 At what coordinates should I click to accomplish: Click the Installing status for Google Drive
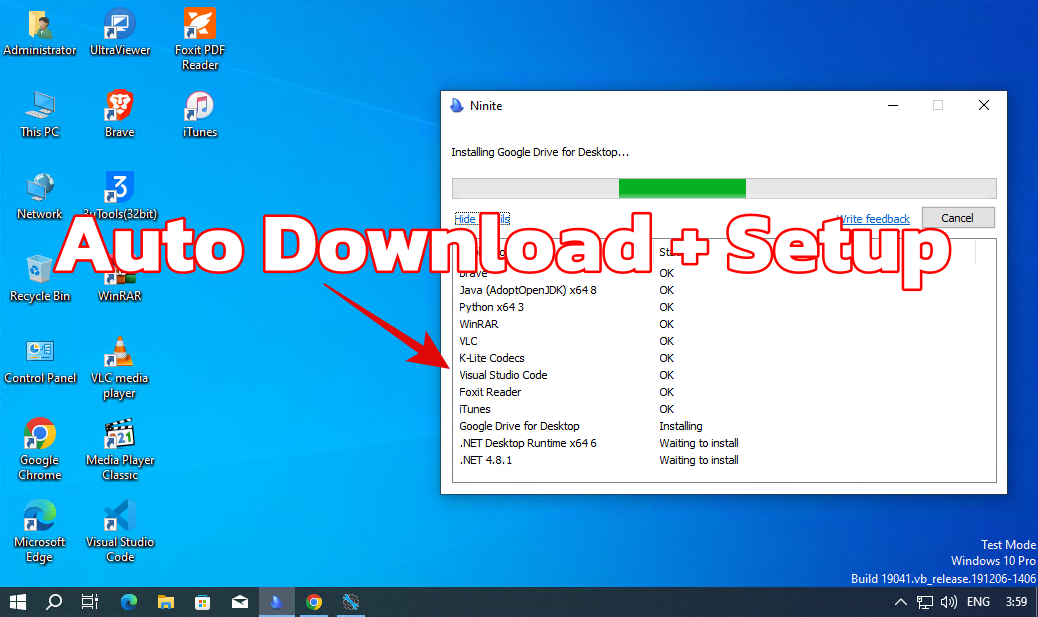(x=681, y=426)
